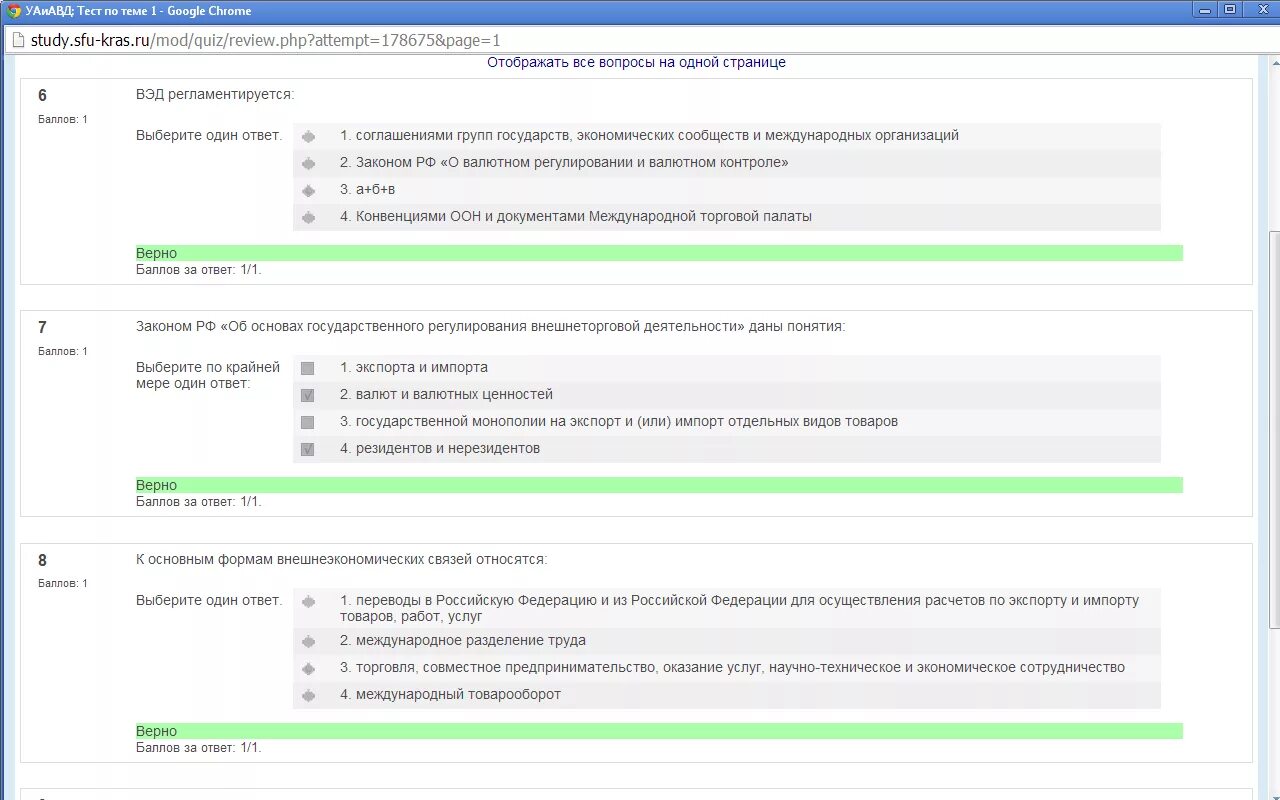Maximize the Chrome window
The height and width of the screenshot is (800, 1280).
pos(1230,10)
